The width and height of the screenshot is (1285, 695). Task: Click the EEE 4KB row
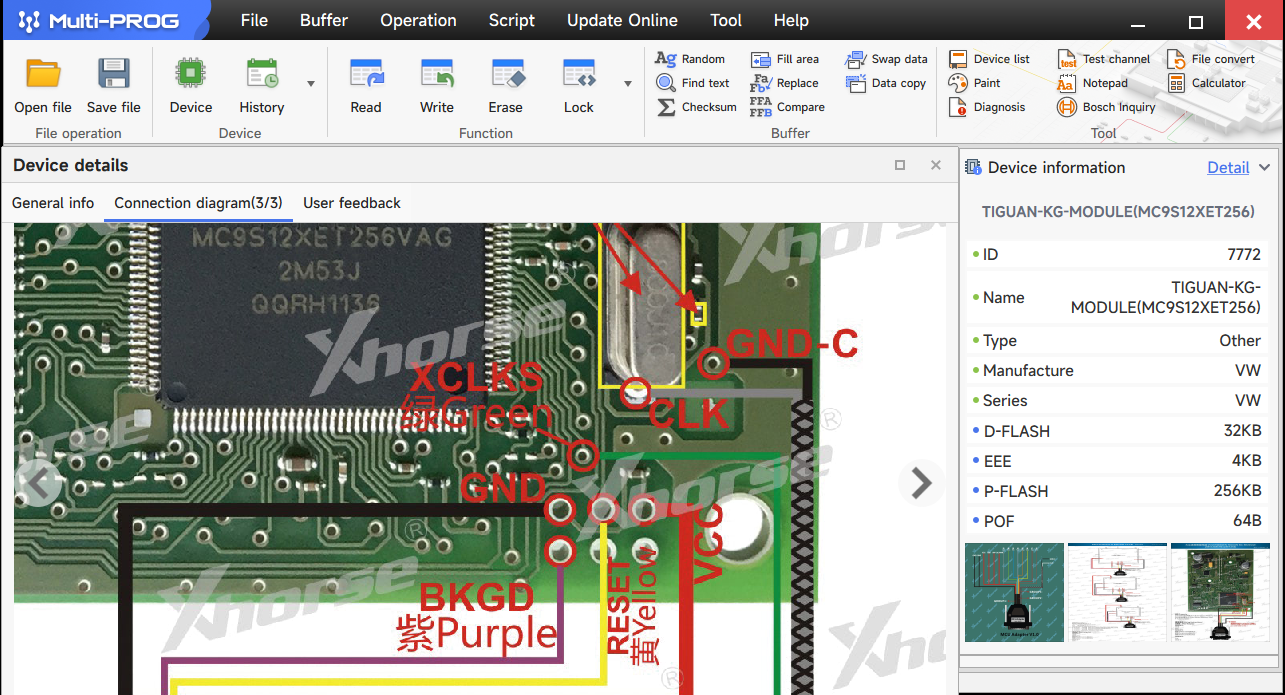click(1116, 461)
